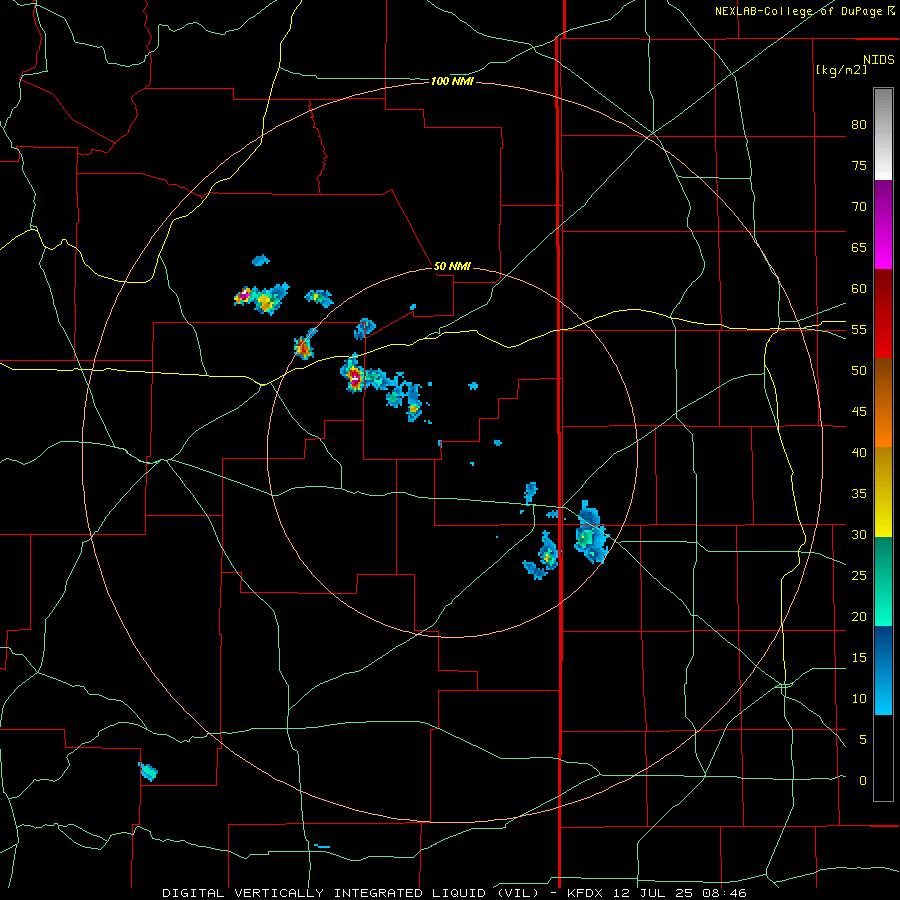The height and width of the screenshot is (900, 900).
Task: Click the 70 value on the color scale
Action: pos(859,207)
